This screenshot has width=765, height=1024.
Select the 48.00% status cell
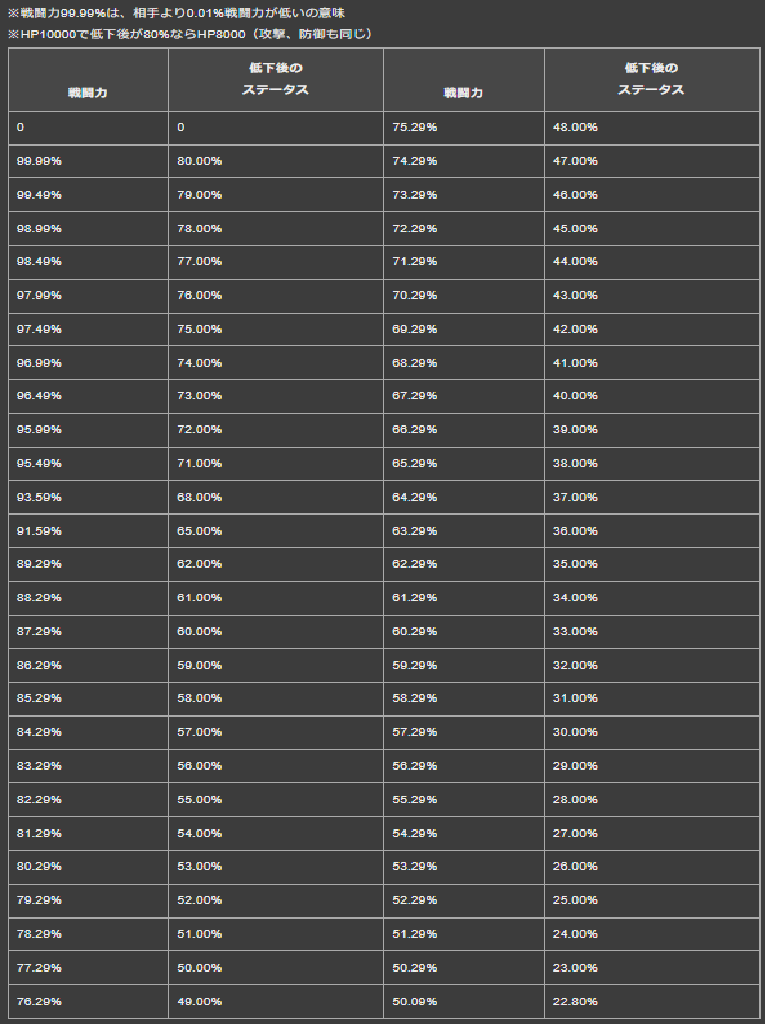(575, 128)
